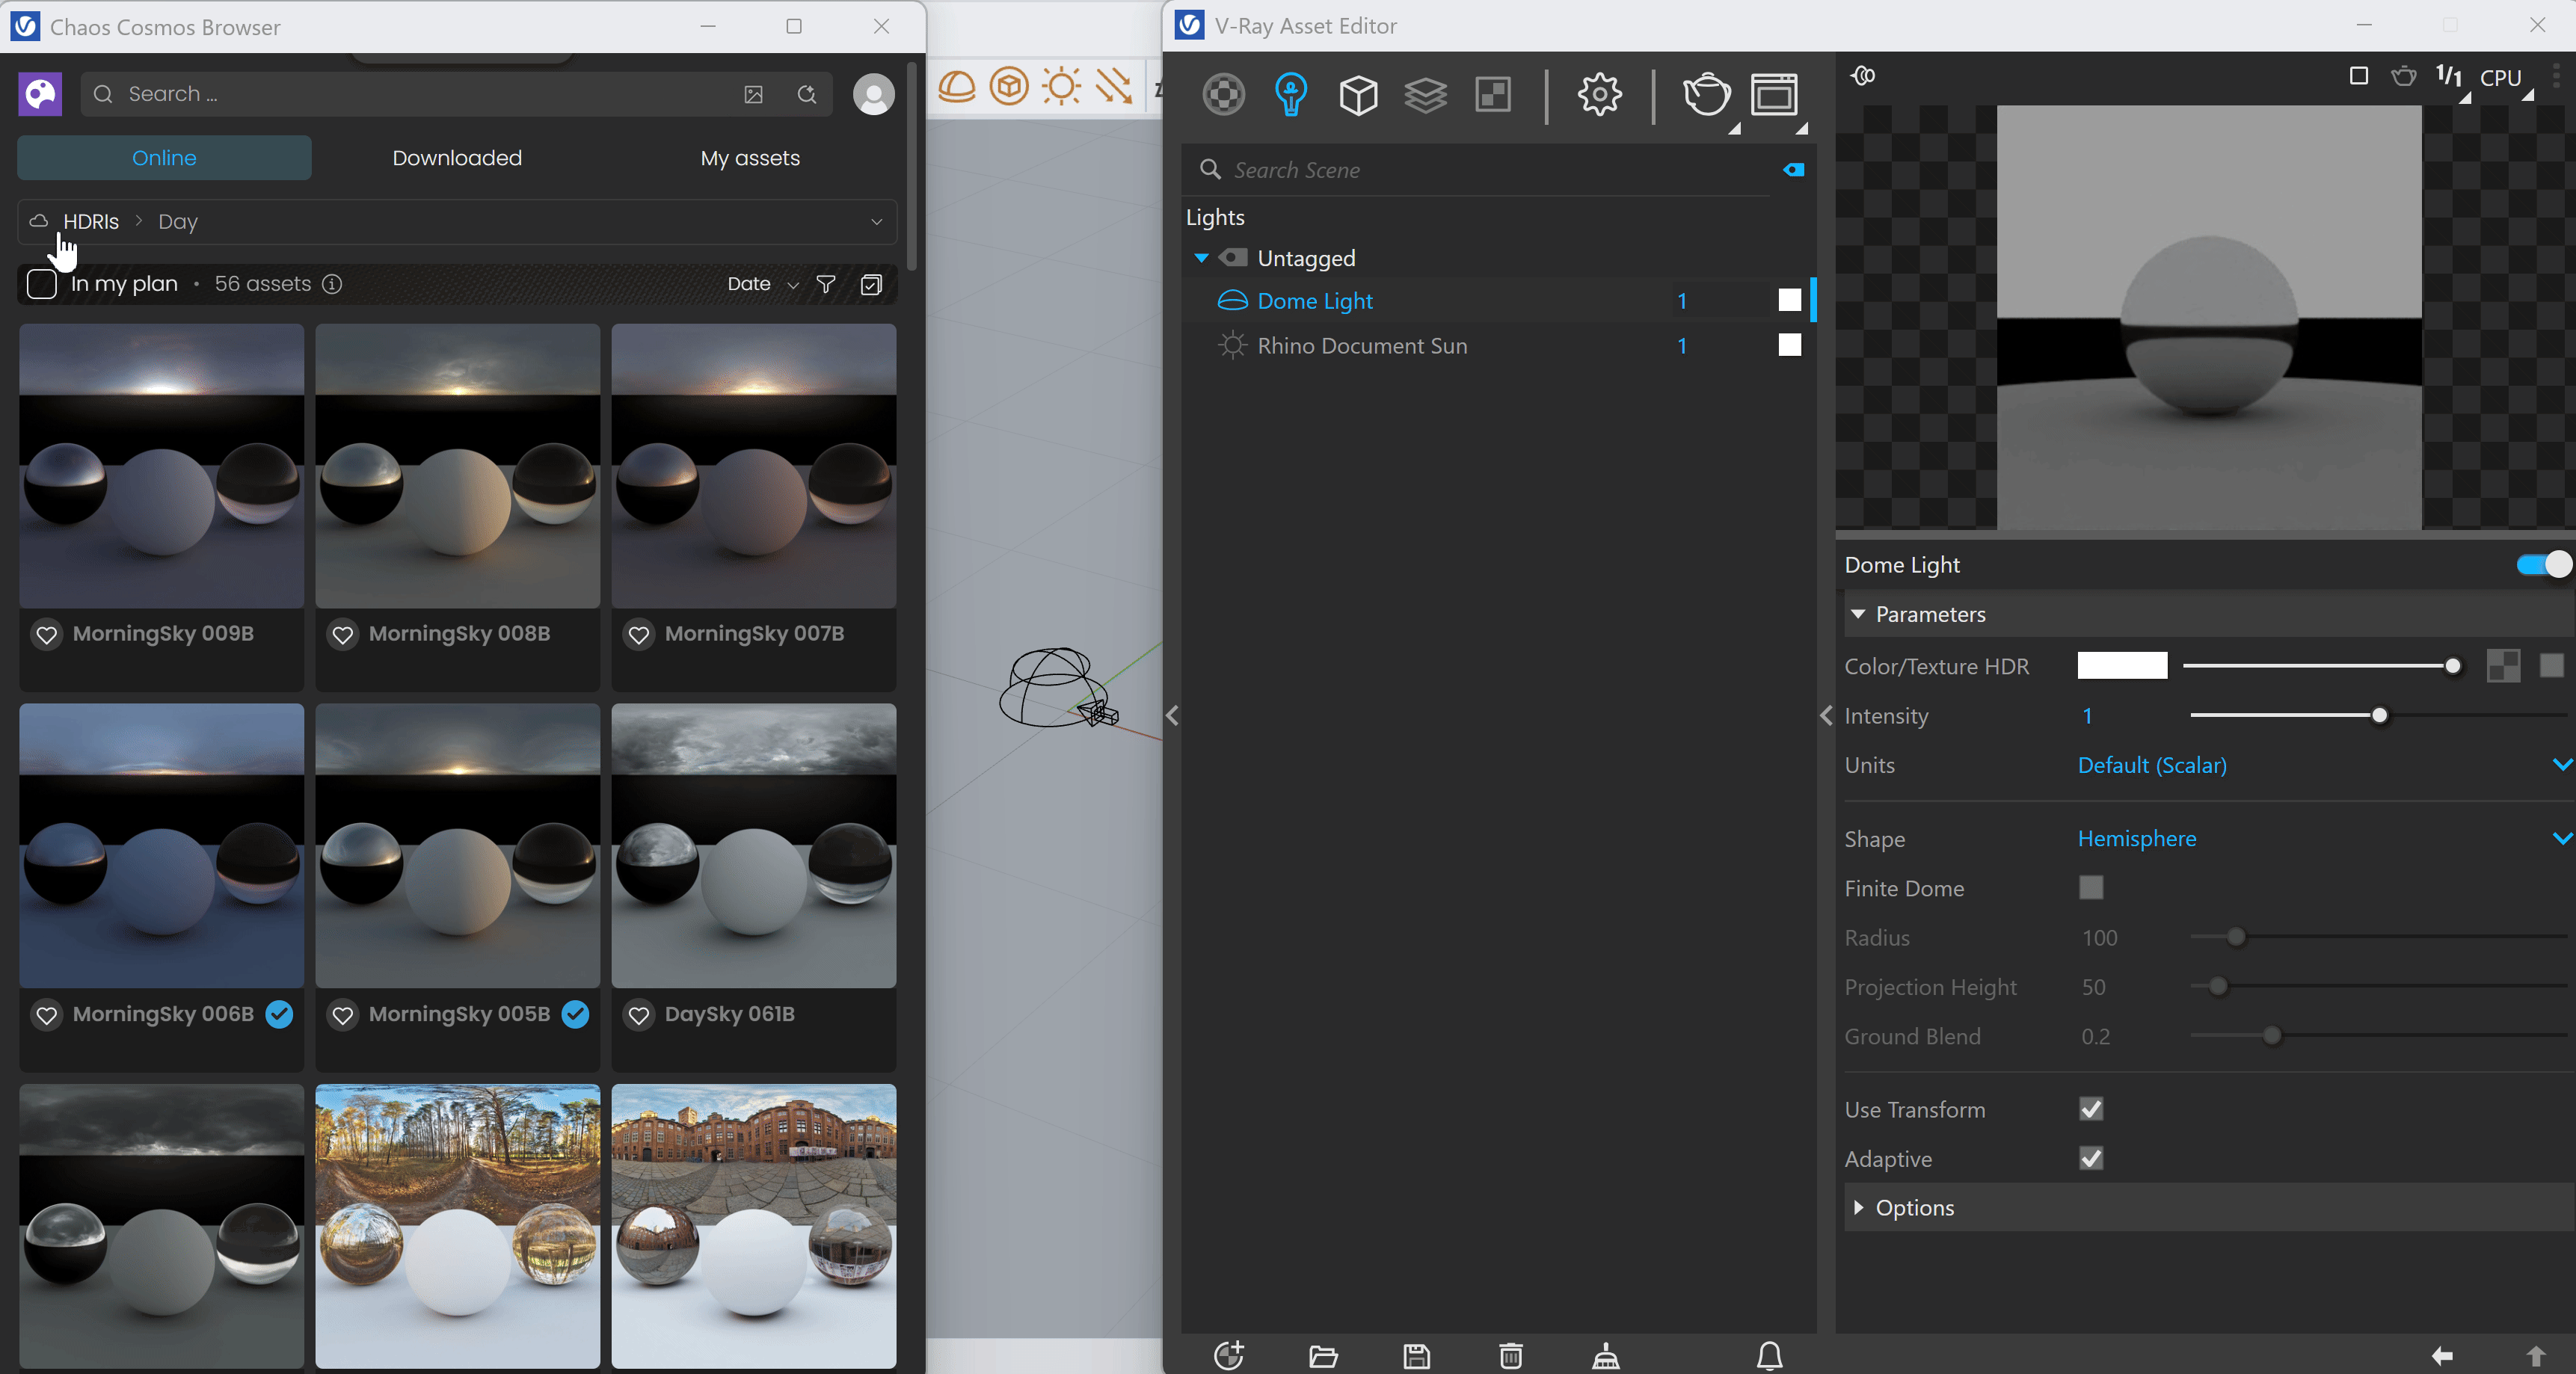The image size is (2576, 1374).
Task: Click the Purge Unused Assets broom icon
Action: (x=1606, y=1355)
